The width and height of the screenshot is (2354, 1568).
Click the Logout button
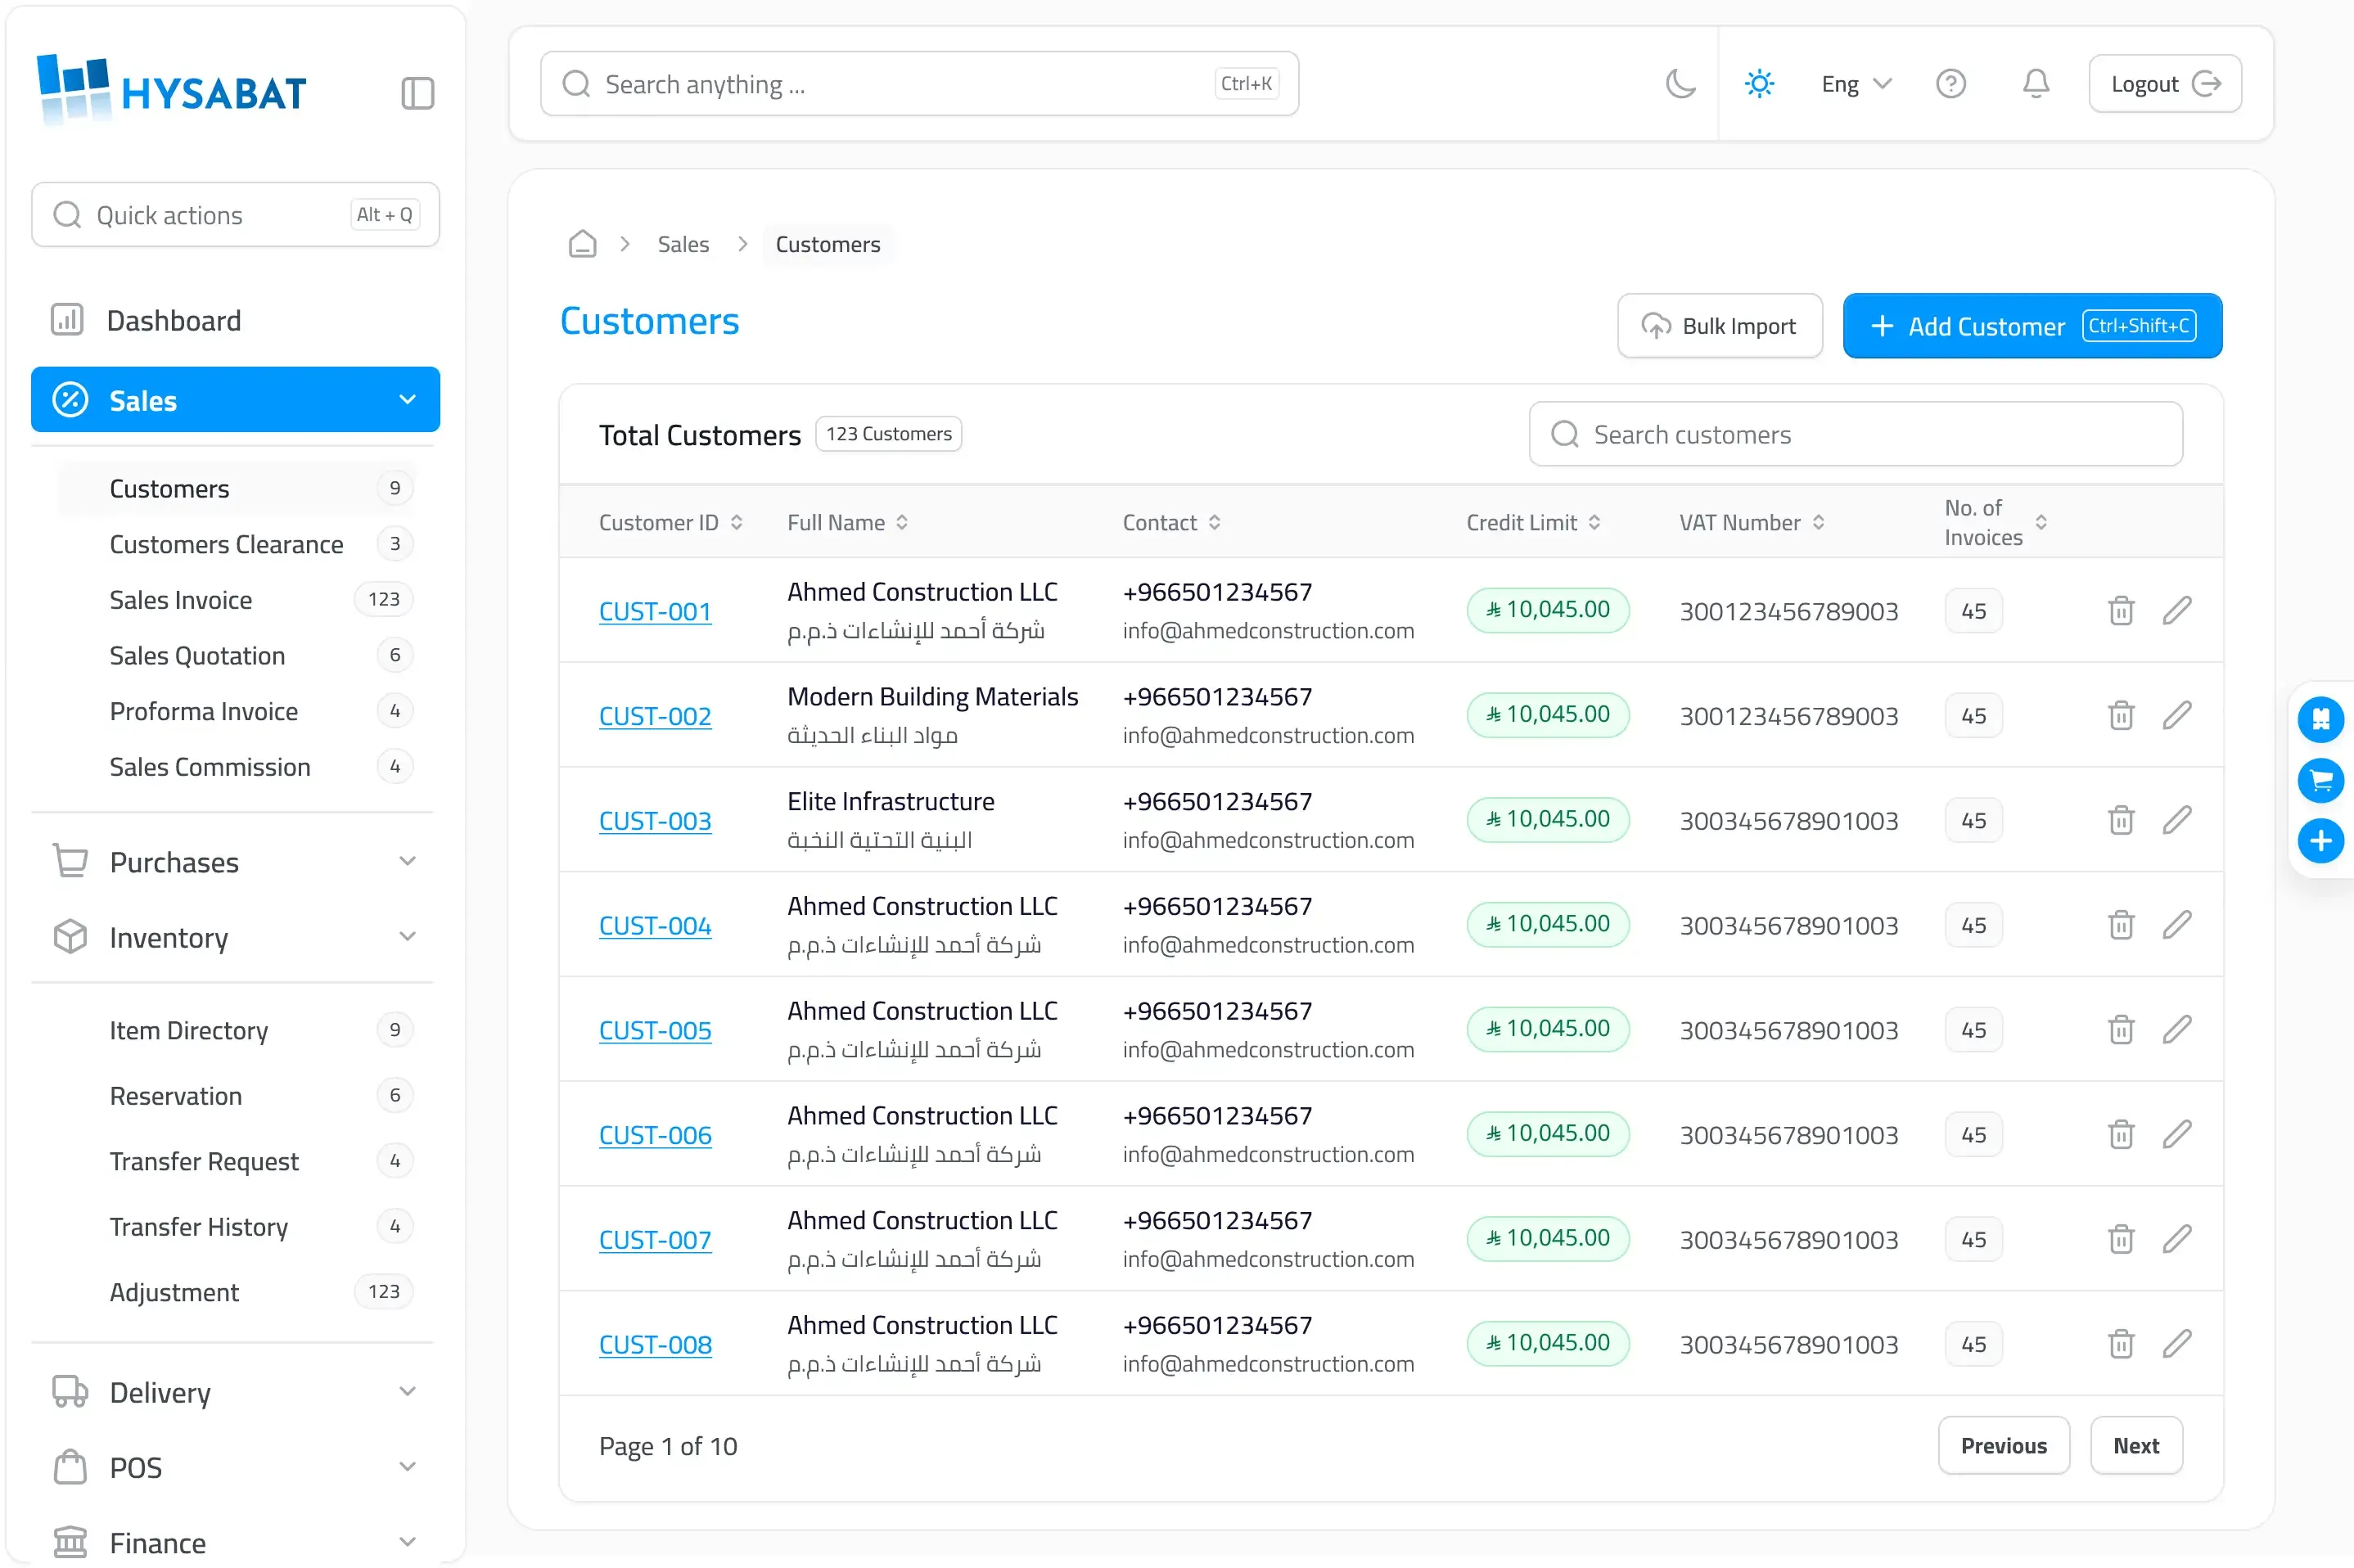point(2164,84)
